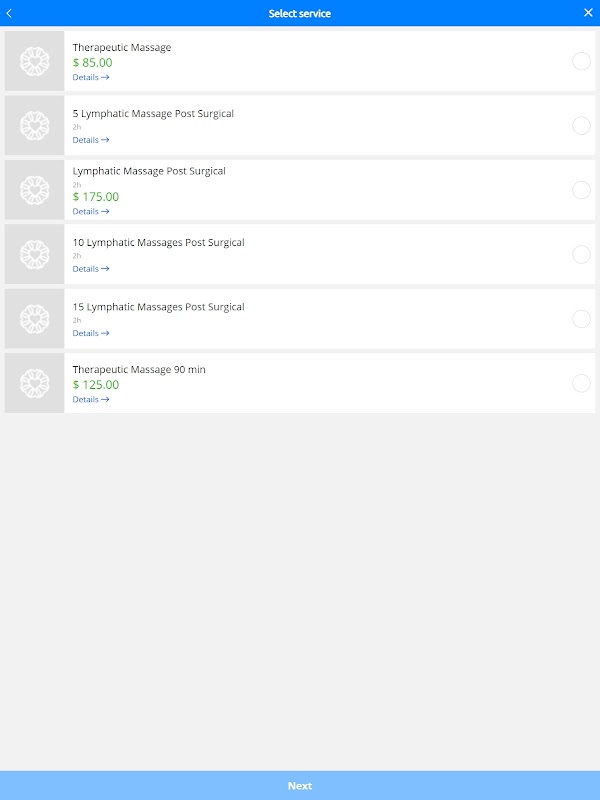The width and height of the screenshot is (600, 800).
Task: Open Details for Therapeutic Massage $85
Action: coord(91,77)
